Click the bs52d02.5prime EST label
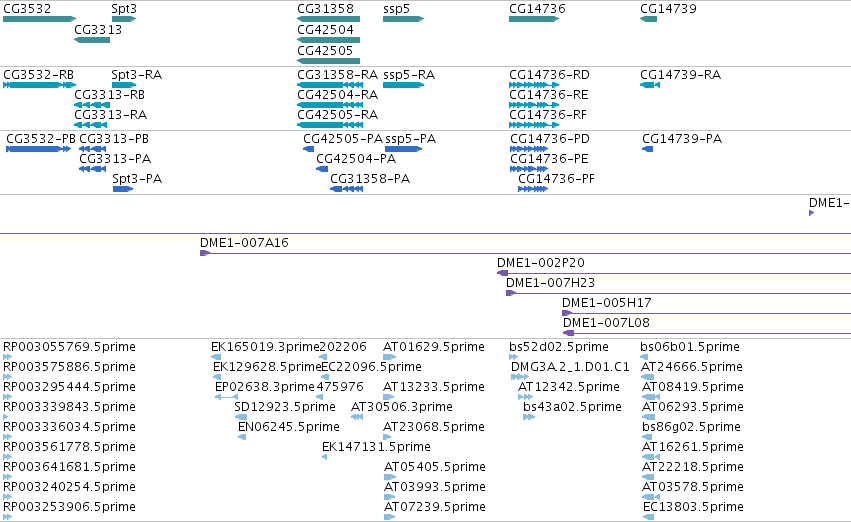This screenshot has width=851, height=522. coord(559,347)
